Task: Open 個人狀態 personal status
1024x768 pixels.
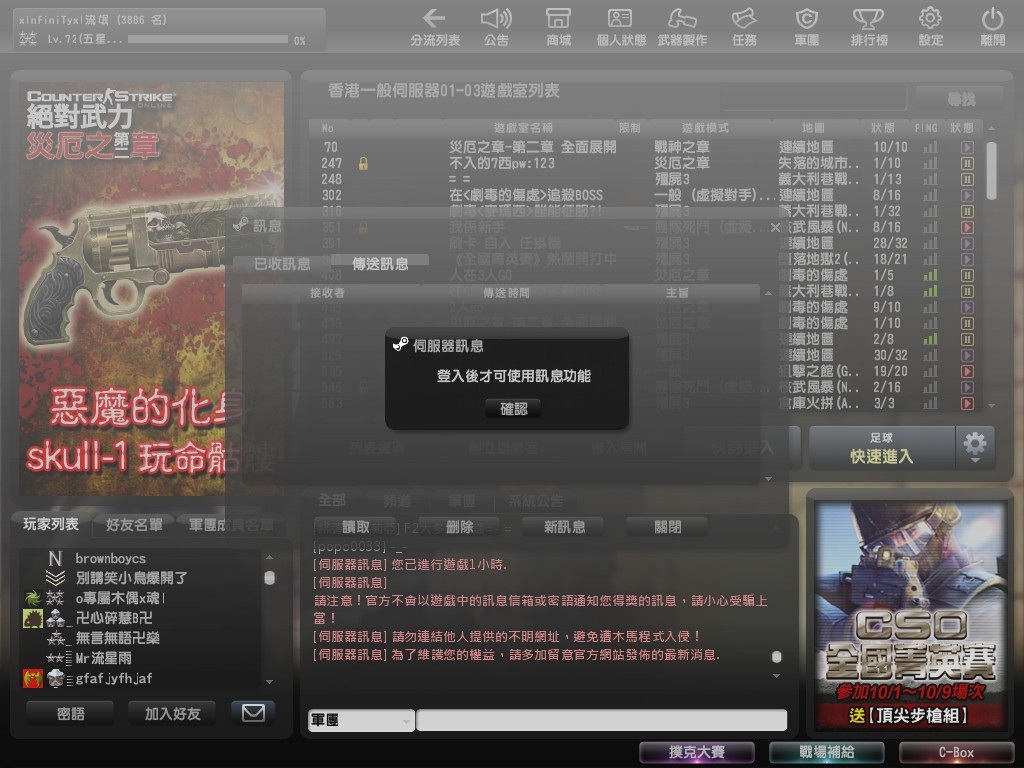Action: [620, 26]
